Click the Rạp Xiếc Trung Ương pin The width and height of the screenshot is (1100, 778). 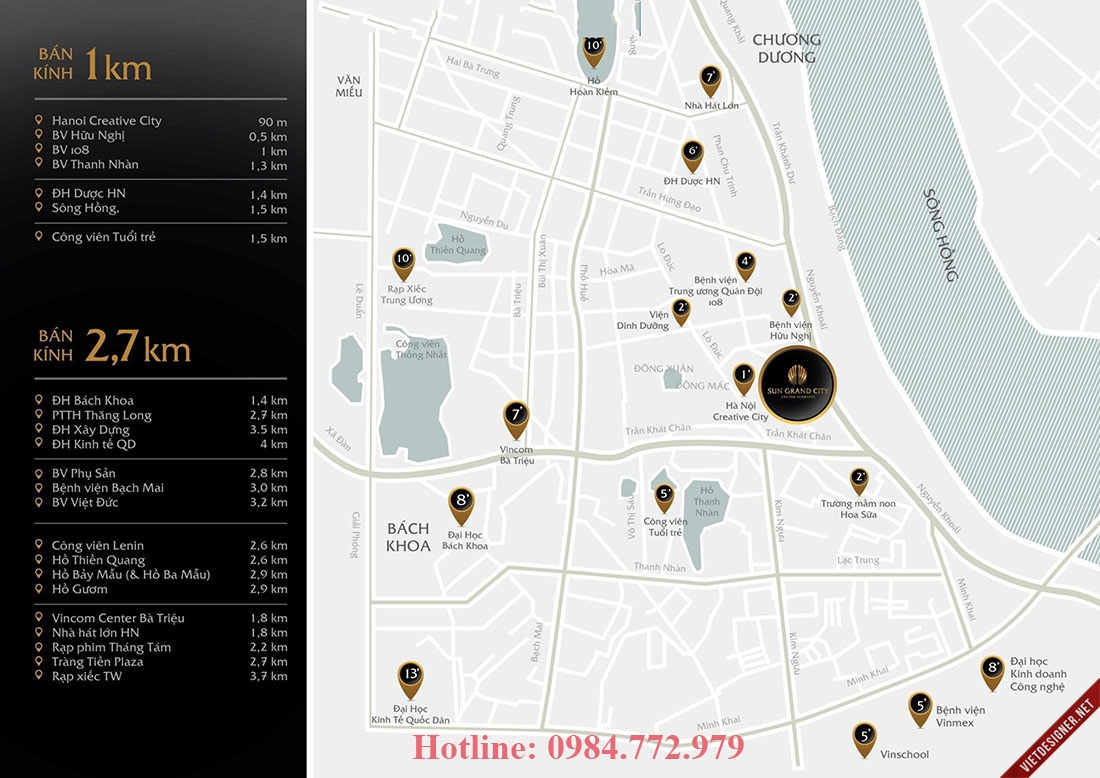[403, 263]
